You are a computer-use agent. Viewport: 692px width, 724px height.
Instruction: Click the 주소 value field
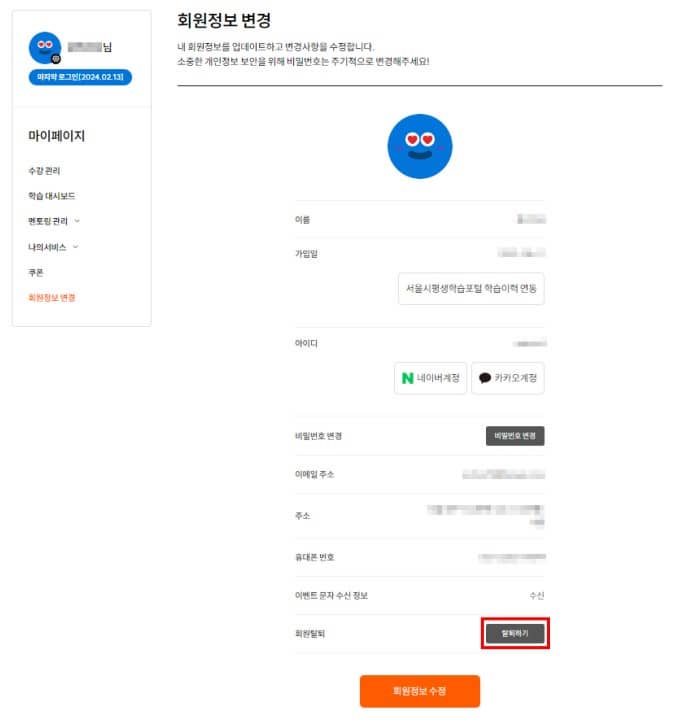click(486, 515)
